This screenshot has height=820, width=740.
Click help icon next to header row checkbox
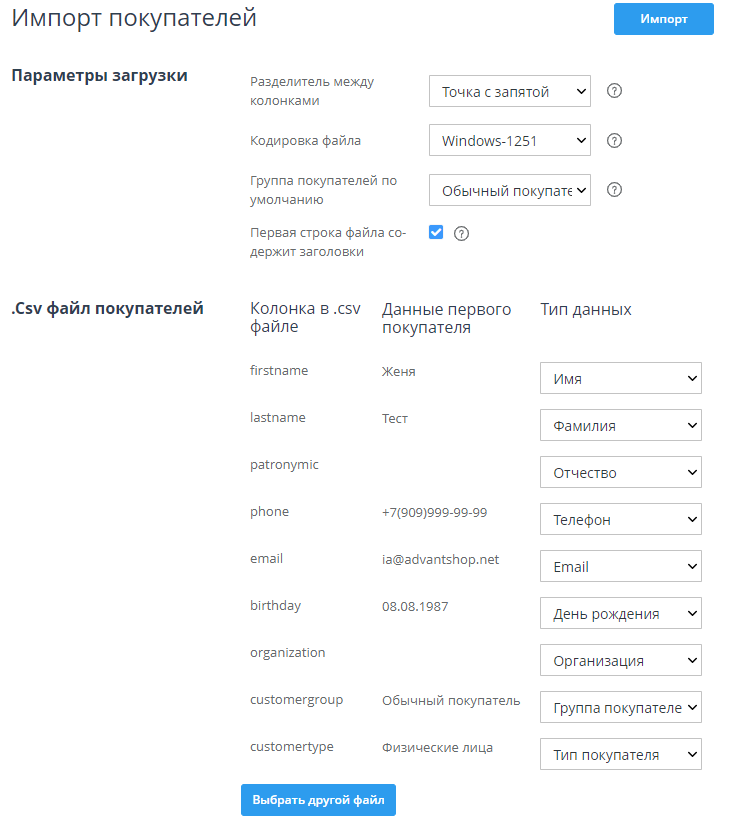[461, 233]
